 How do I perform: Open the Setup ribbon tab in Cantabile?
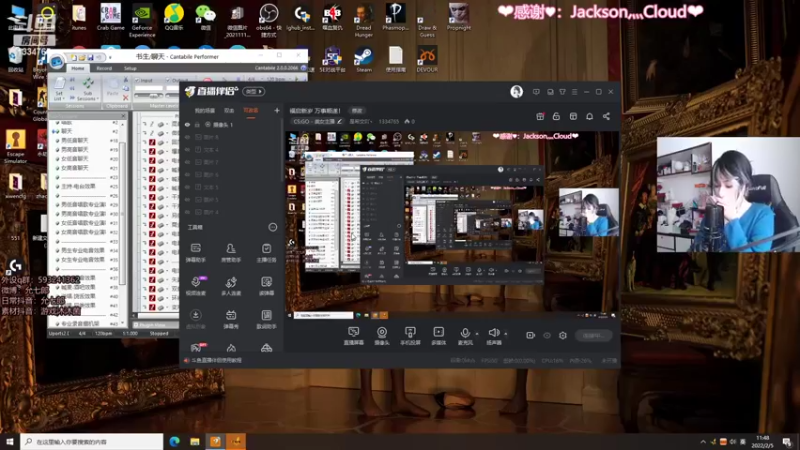pyautogui.click(x=130, y=68)
